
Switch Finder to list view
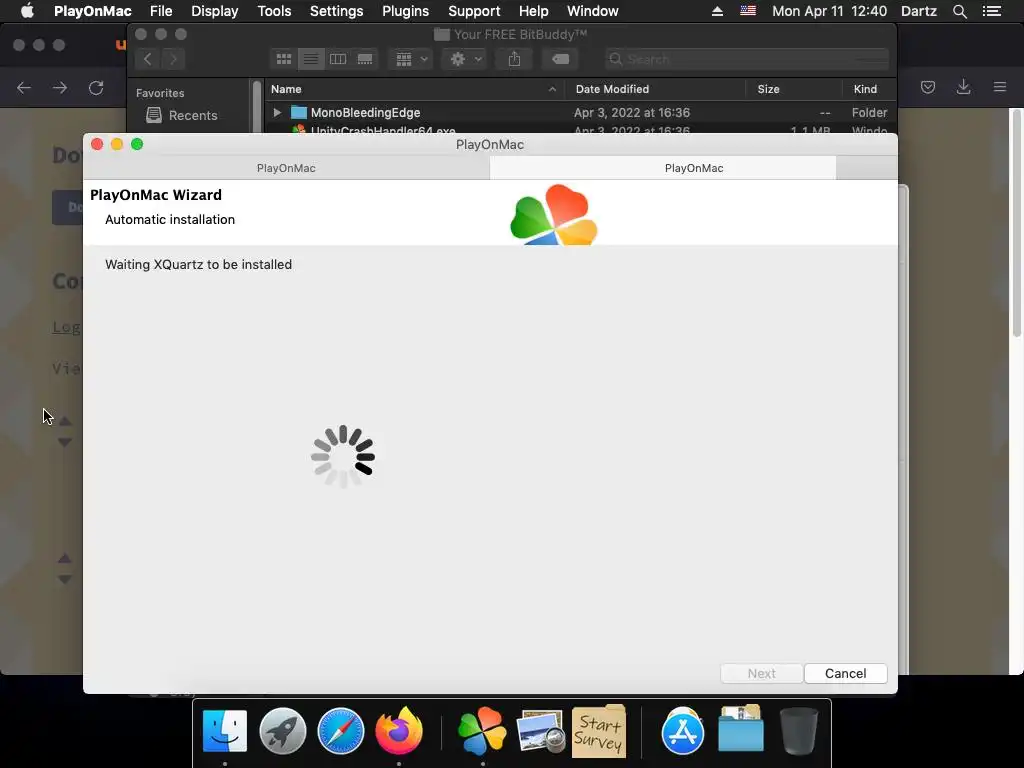311,59
